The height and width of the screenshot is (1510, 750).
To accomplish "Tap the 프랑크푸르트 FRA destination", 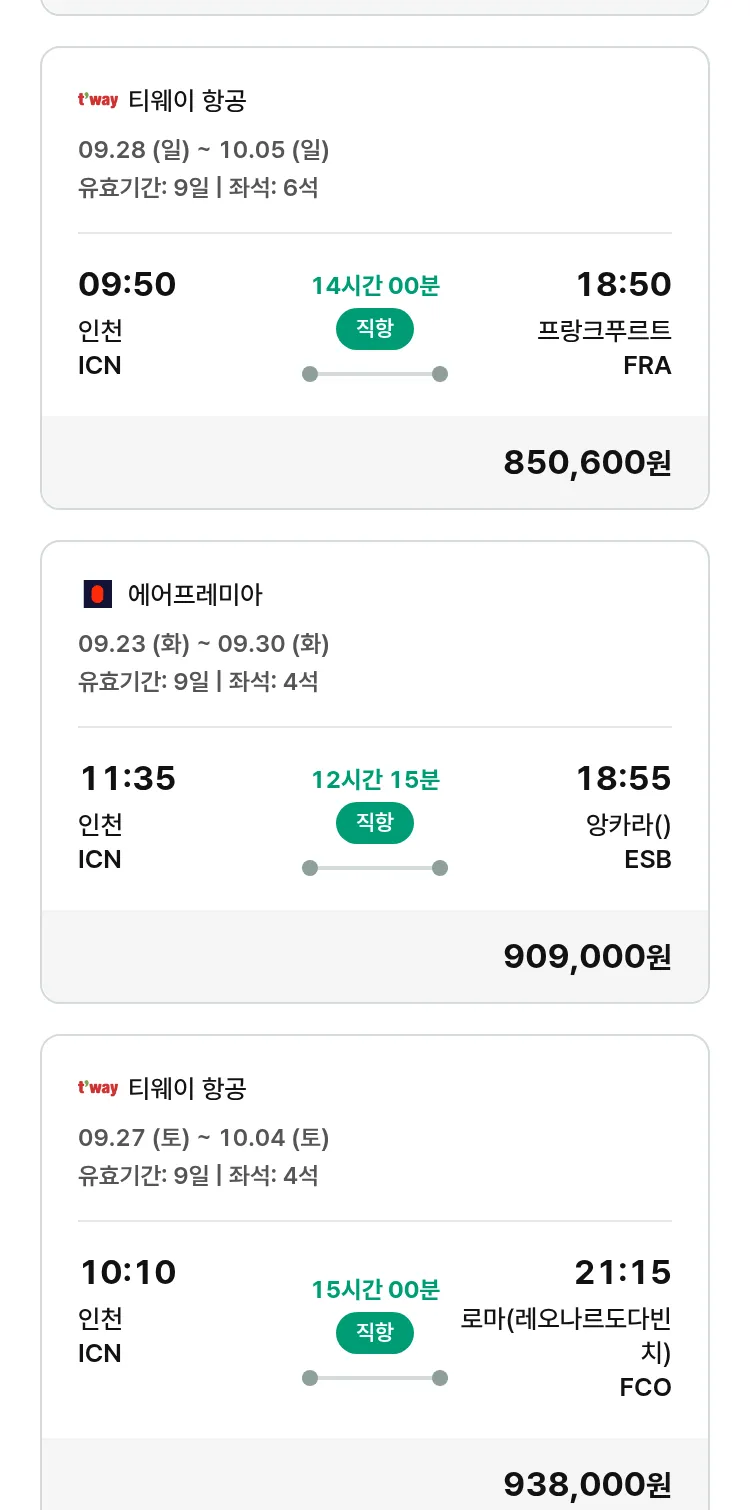I will tap(604, 347).
